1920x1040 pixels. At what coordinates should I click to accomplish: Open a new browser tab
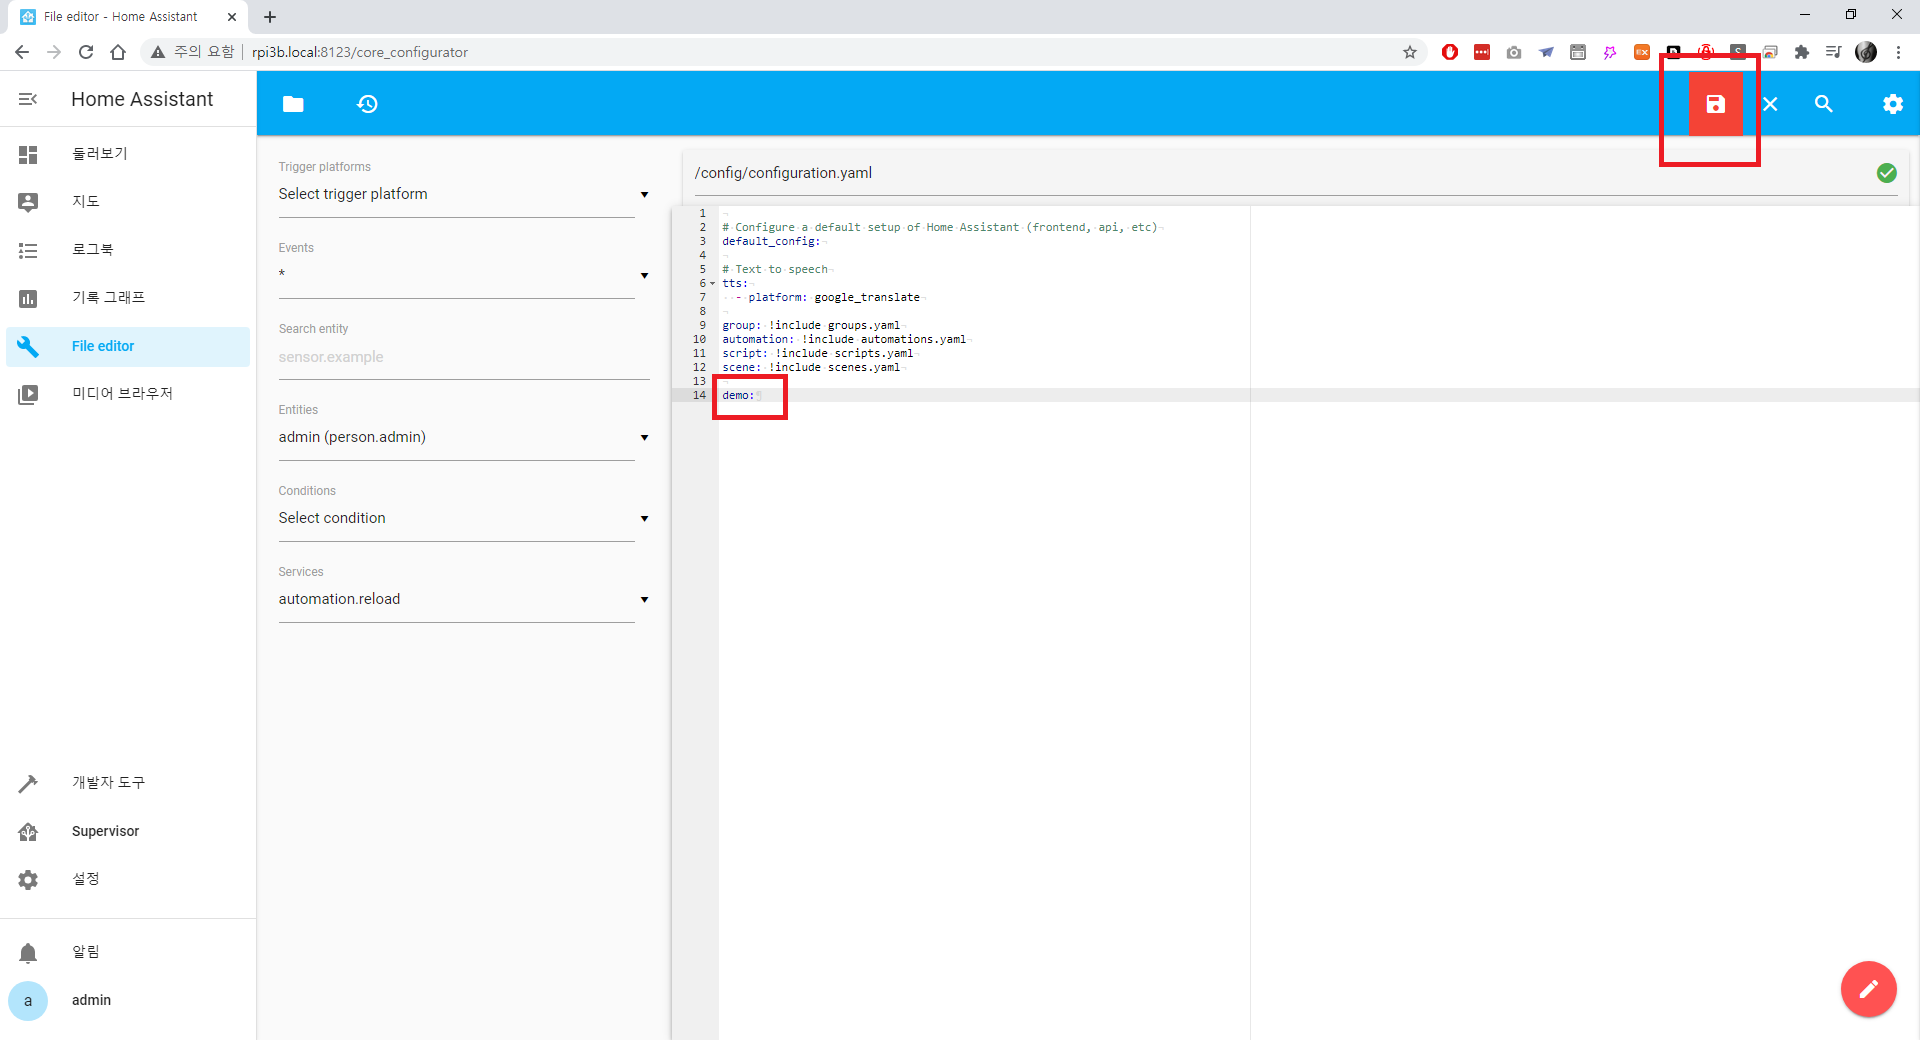pyautogui.click(x=270, y=17)
